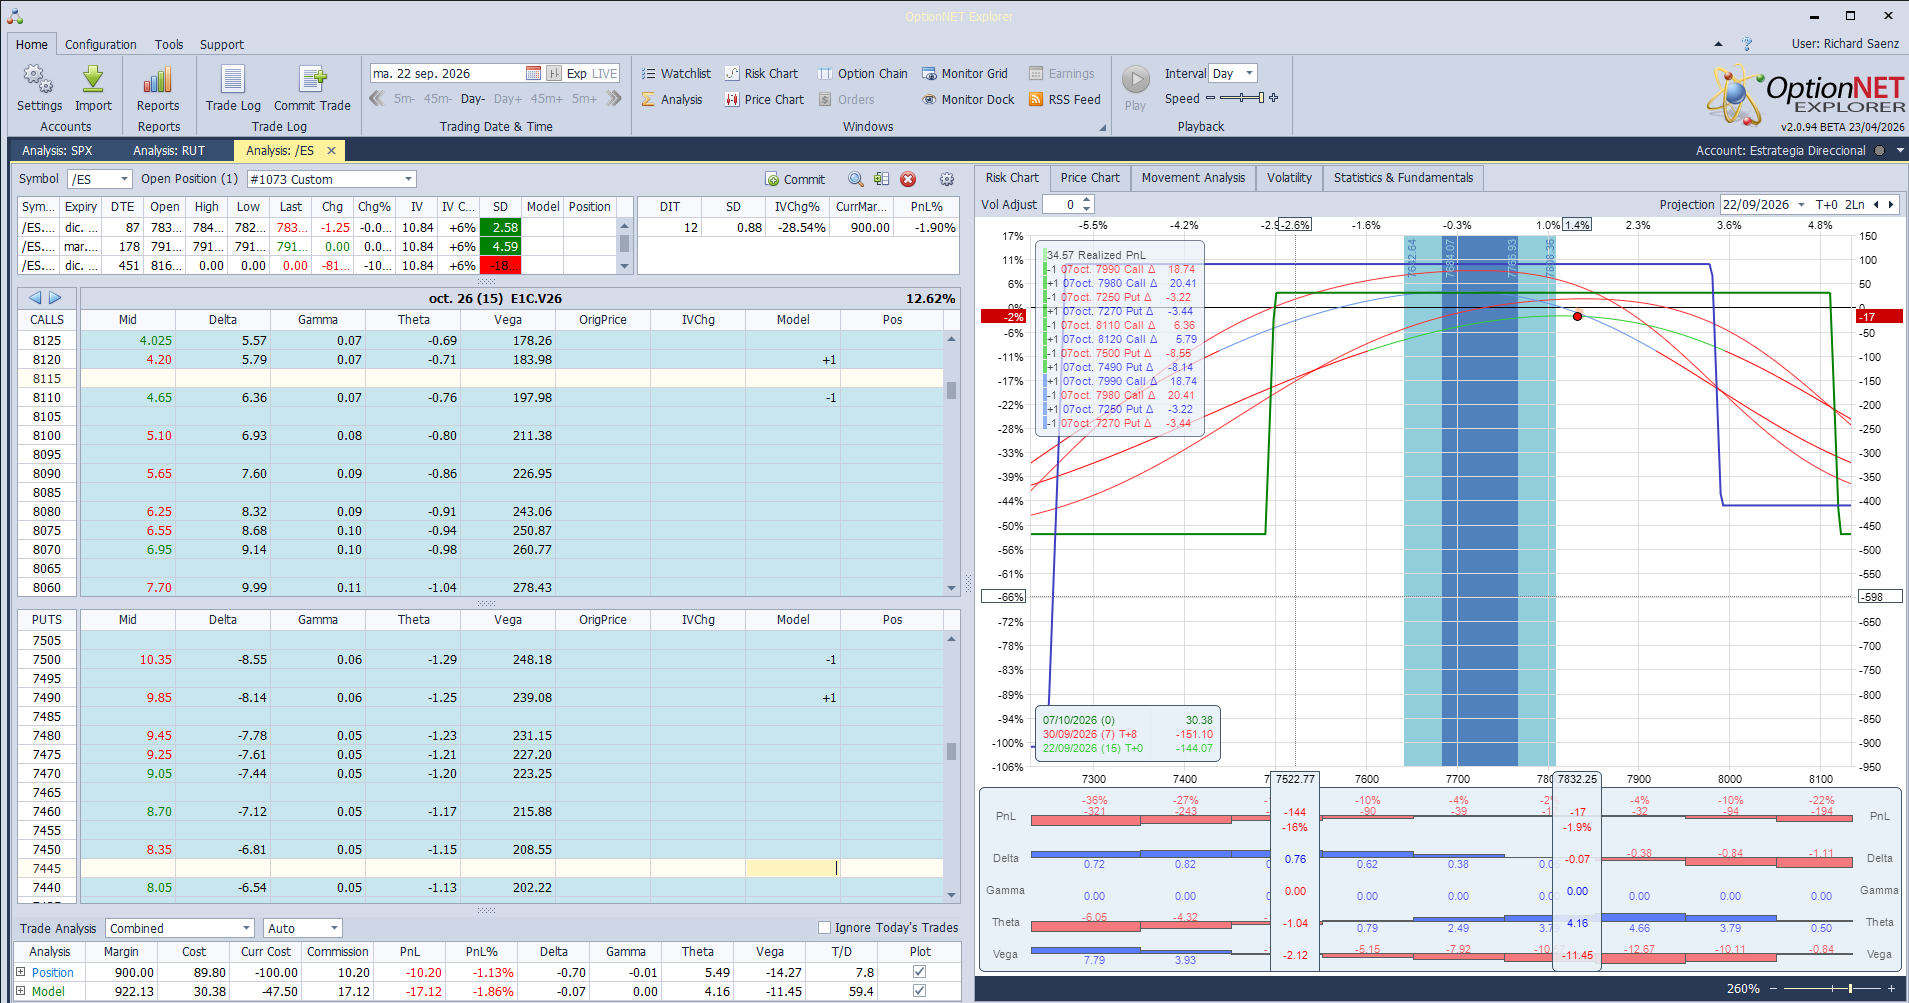Image resolution: width=1909 pixels, height=1003 pixels.
Task: Switch to the Analysis: RUT tab
Action: click(x=169, y=151)
